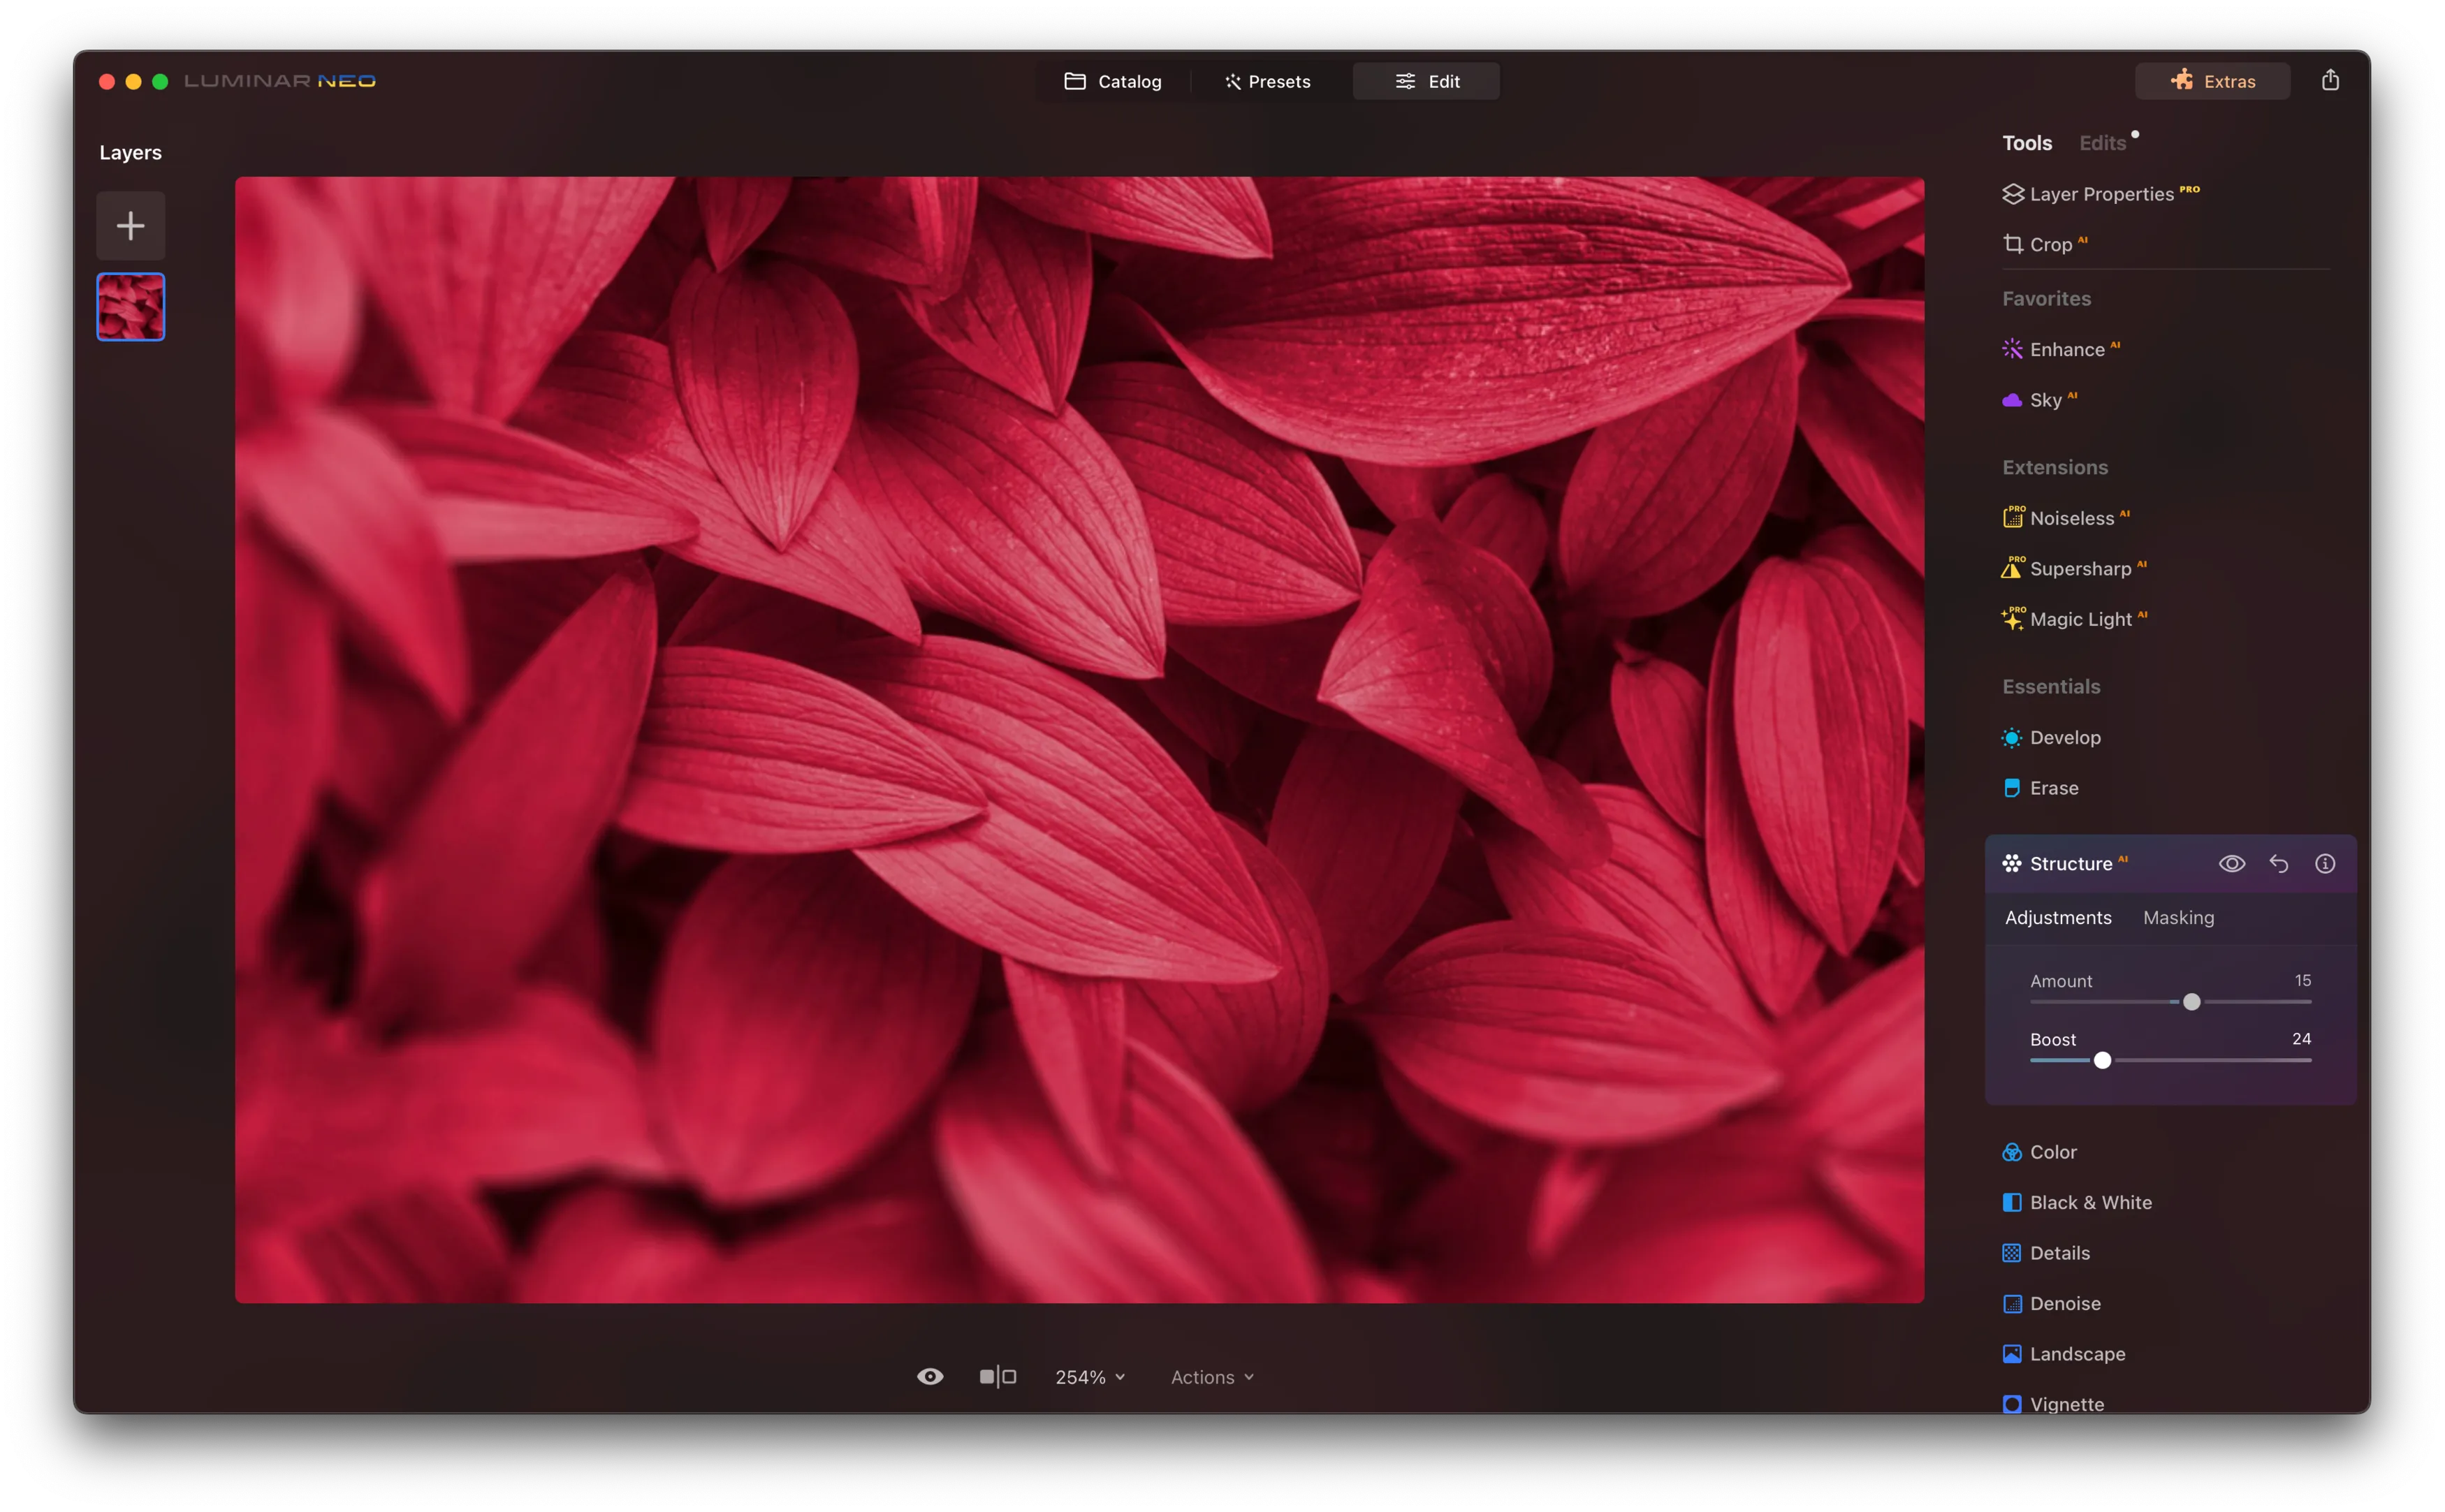
Task: Reset Structure tool with undo arrow
Action: pyautogui.click(x=2278, y=863)
